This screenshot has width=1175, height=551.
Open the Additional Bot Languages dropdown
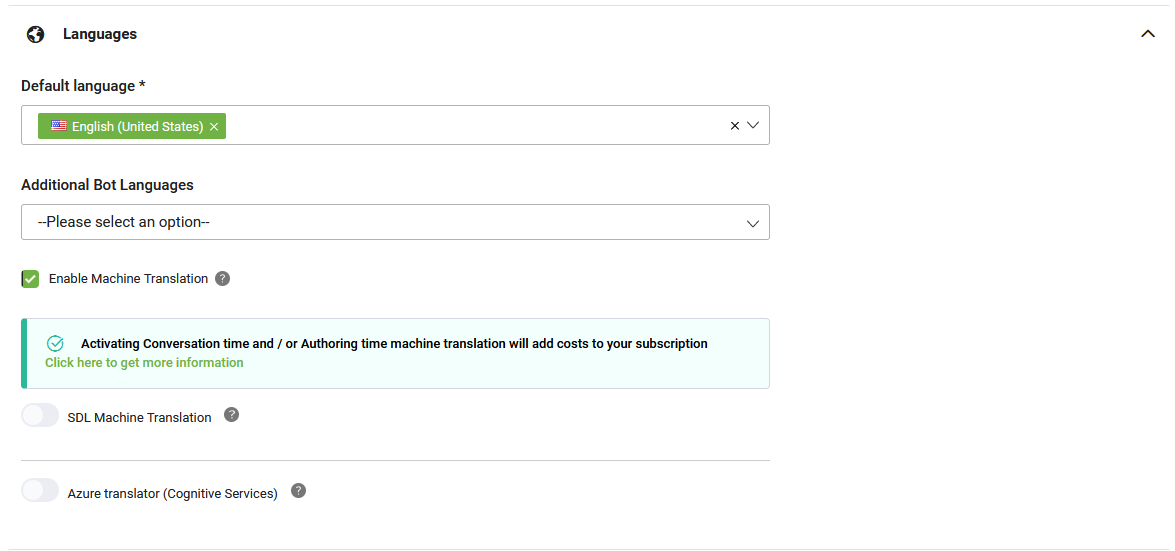pos(395,222)
